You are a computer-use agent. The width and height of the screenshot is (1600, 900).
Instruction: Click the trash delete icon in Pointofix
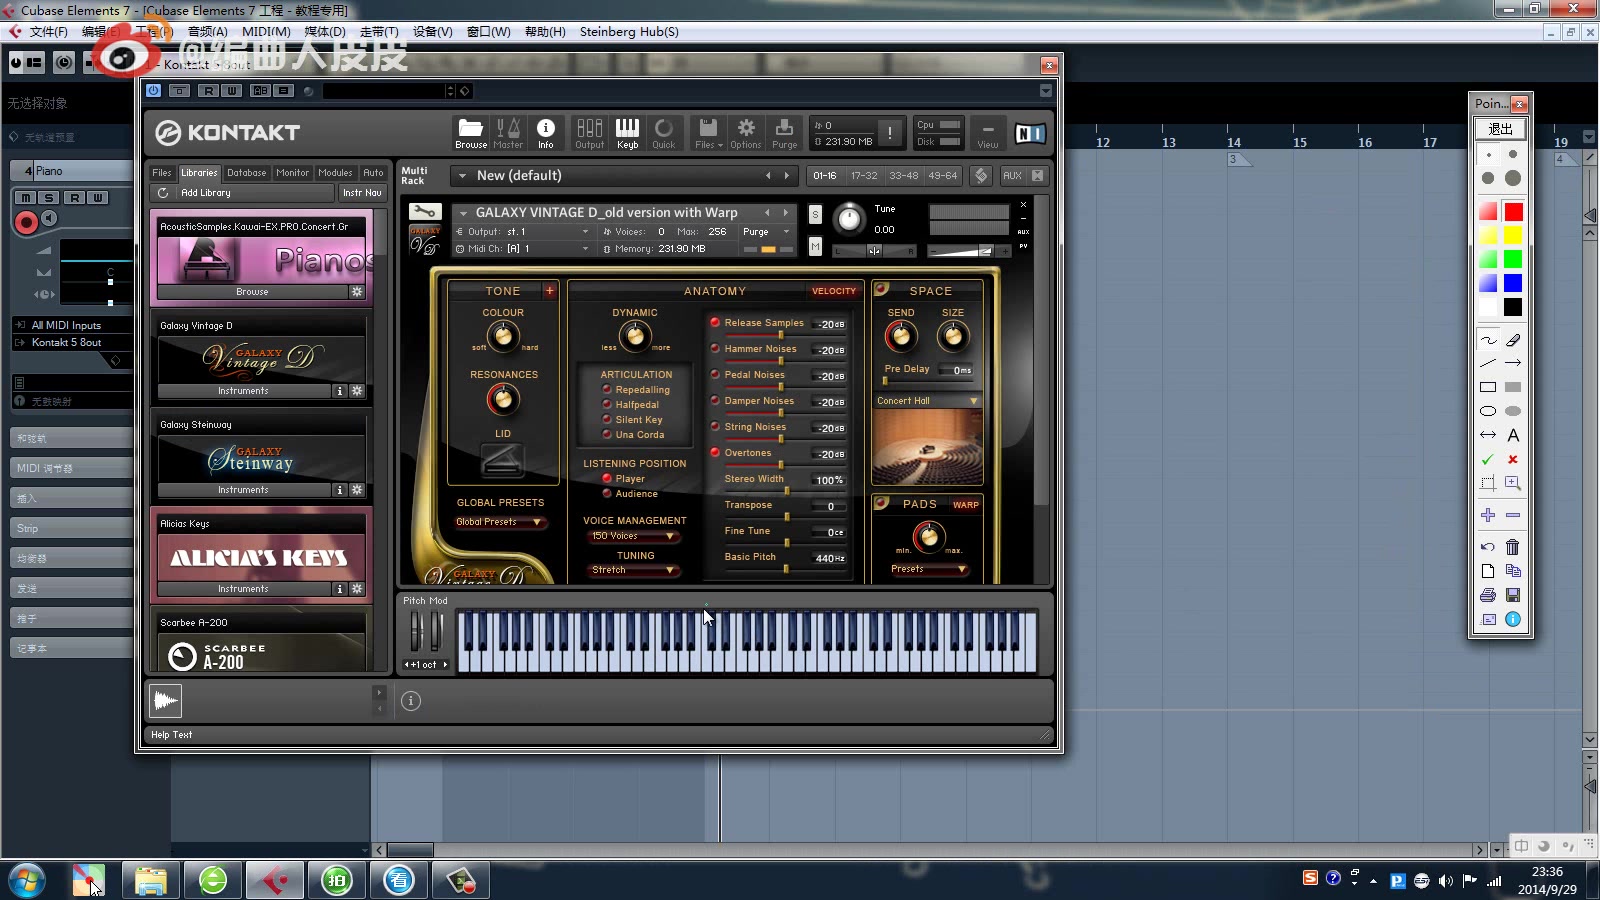point(1513,547)
